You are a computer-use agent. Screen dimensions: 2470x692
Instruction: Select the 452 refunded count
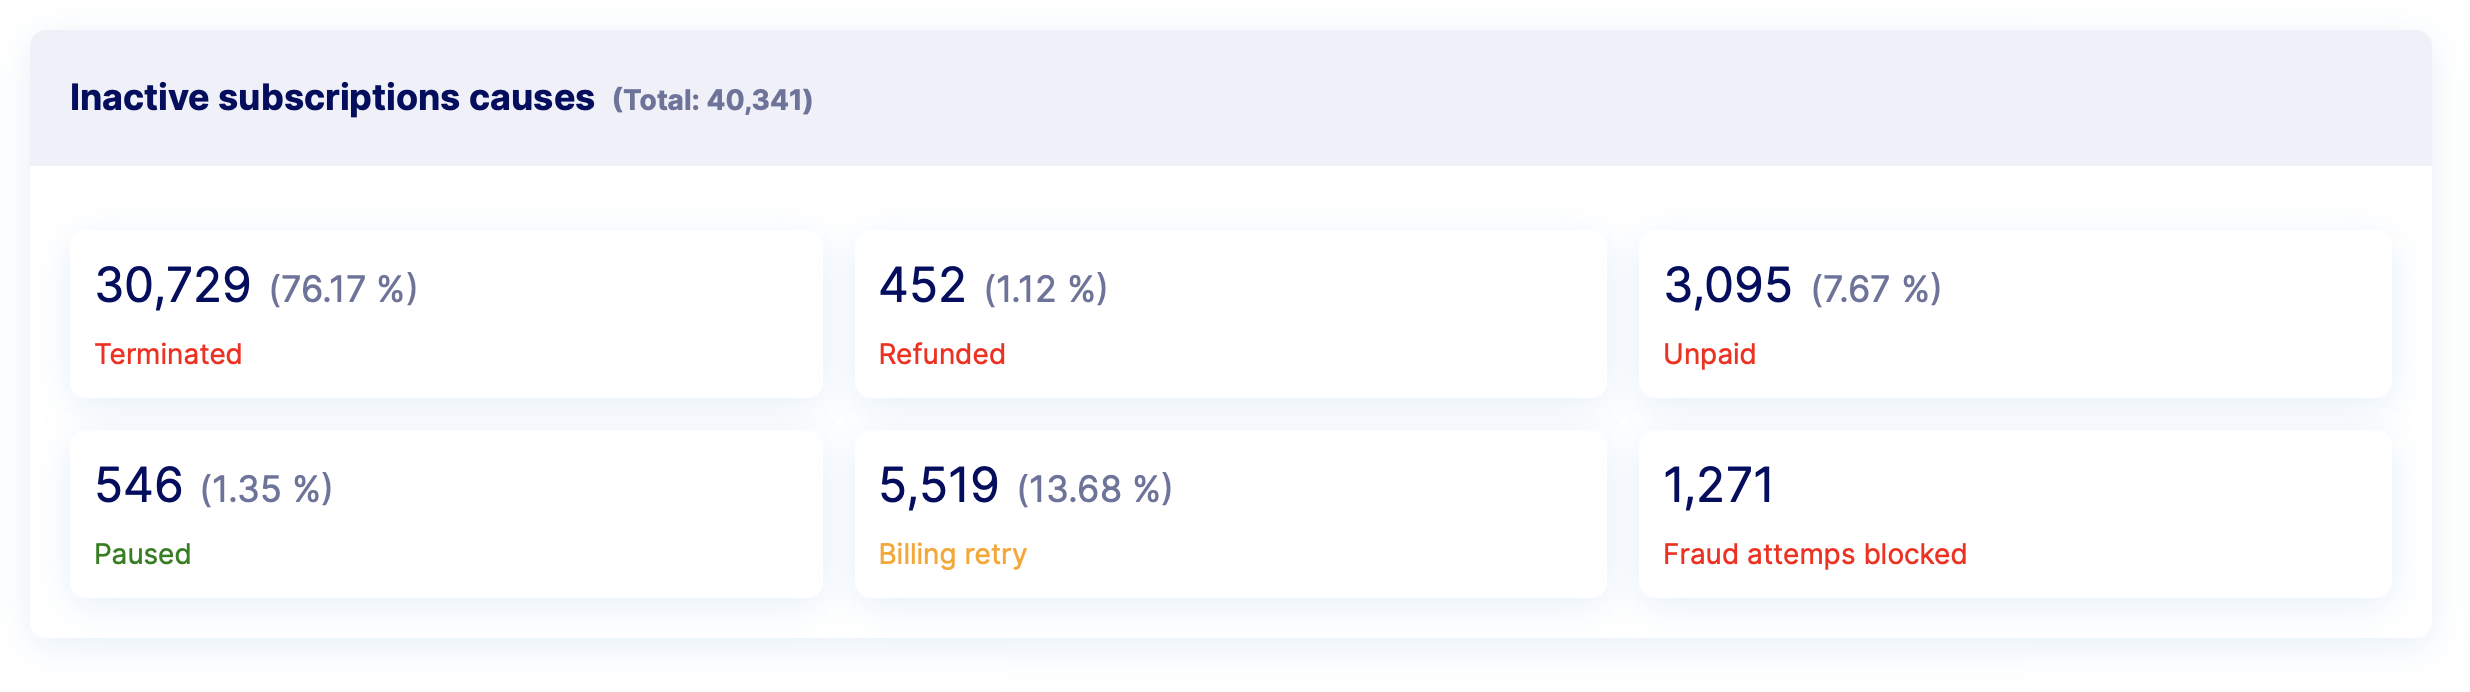coord(922,286)
